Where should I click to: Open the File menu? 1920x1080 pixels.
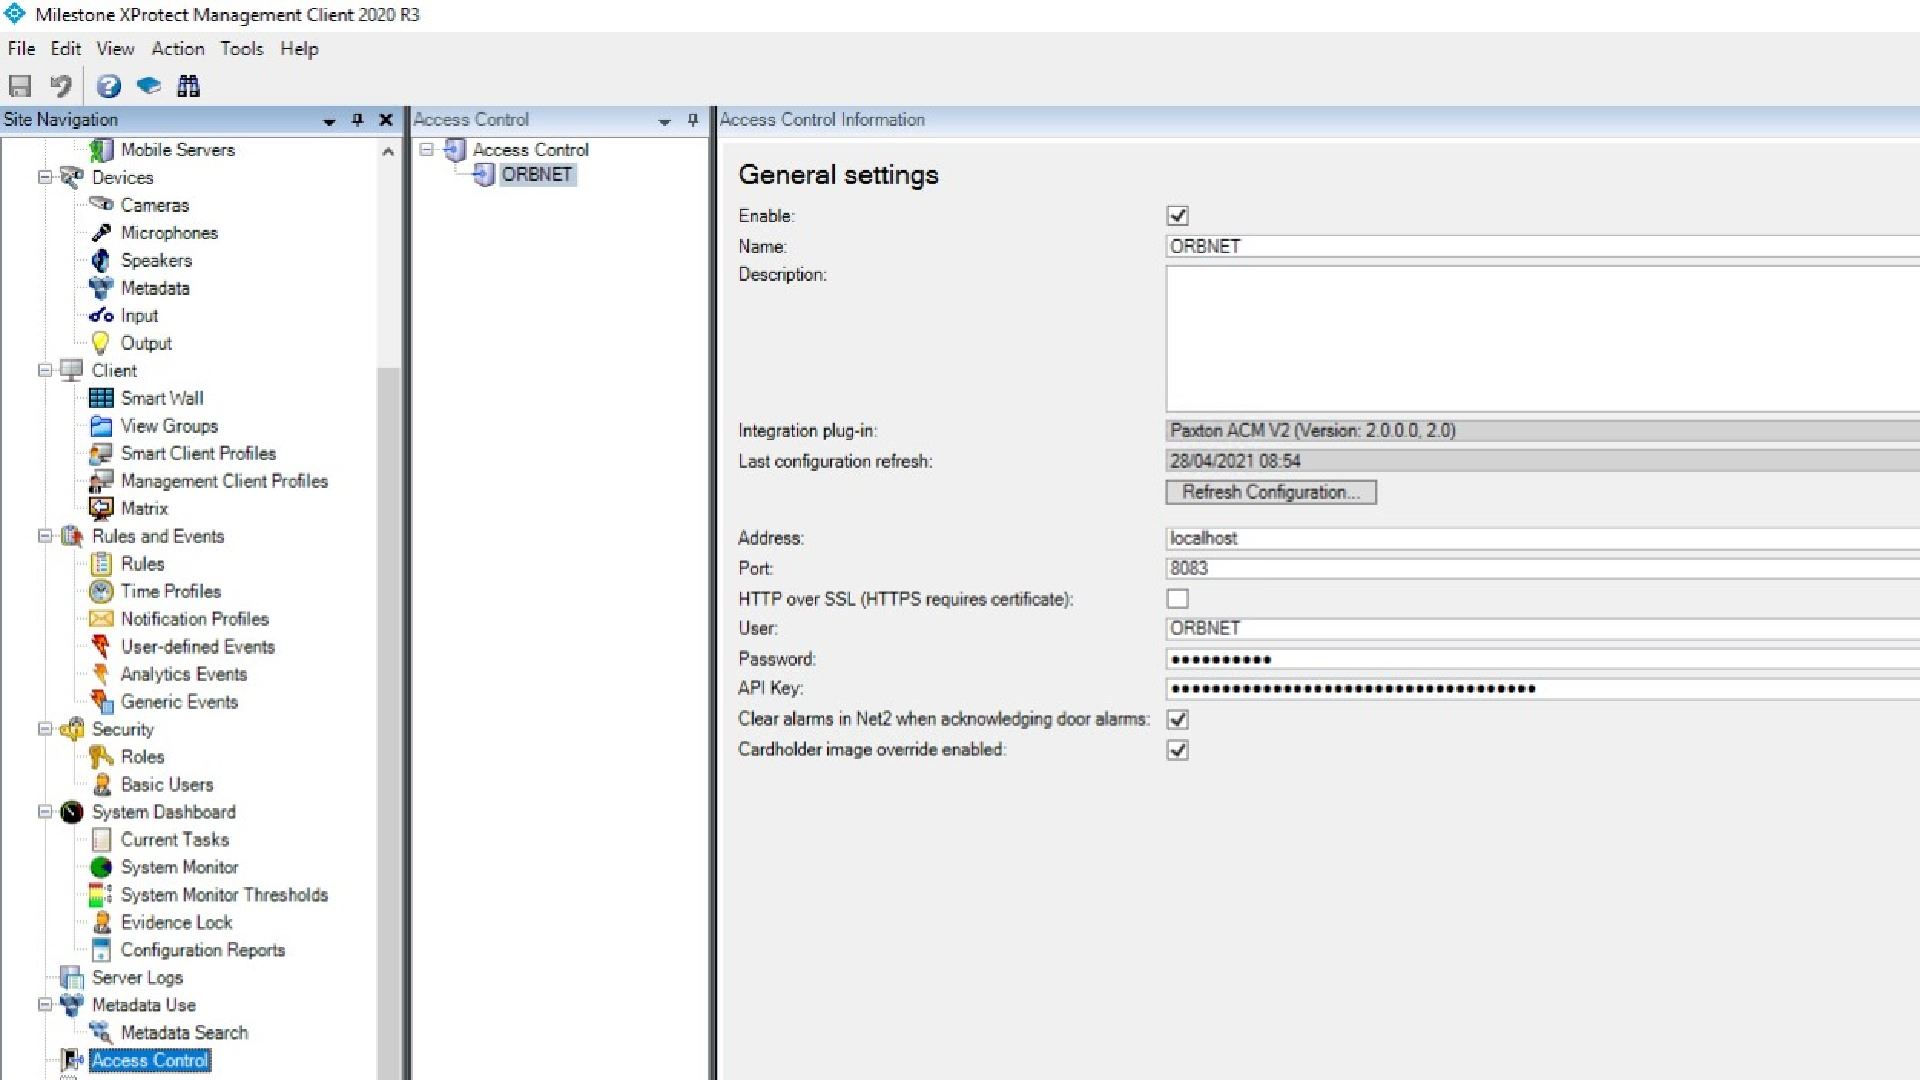pyautogui.click(x=21, y=49)
